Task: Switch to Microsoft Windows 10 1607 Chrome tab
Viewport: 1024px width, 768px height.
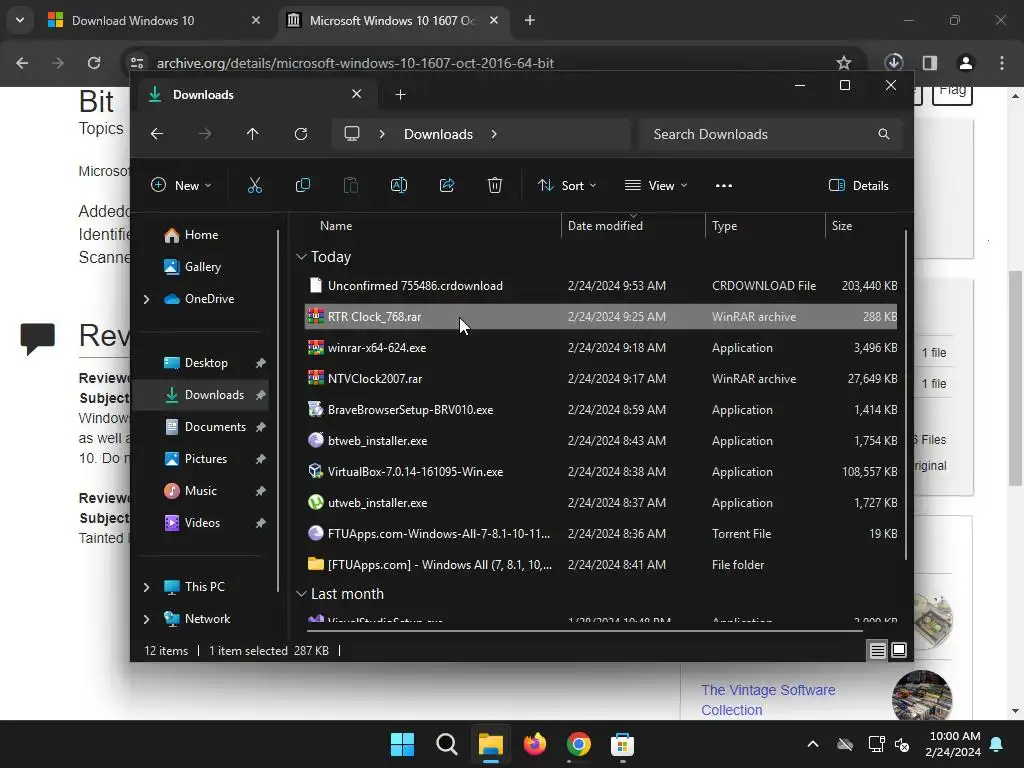Action: [x=393, y=20]
